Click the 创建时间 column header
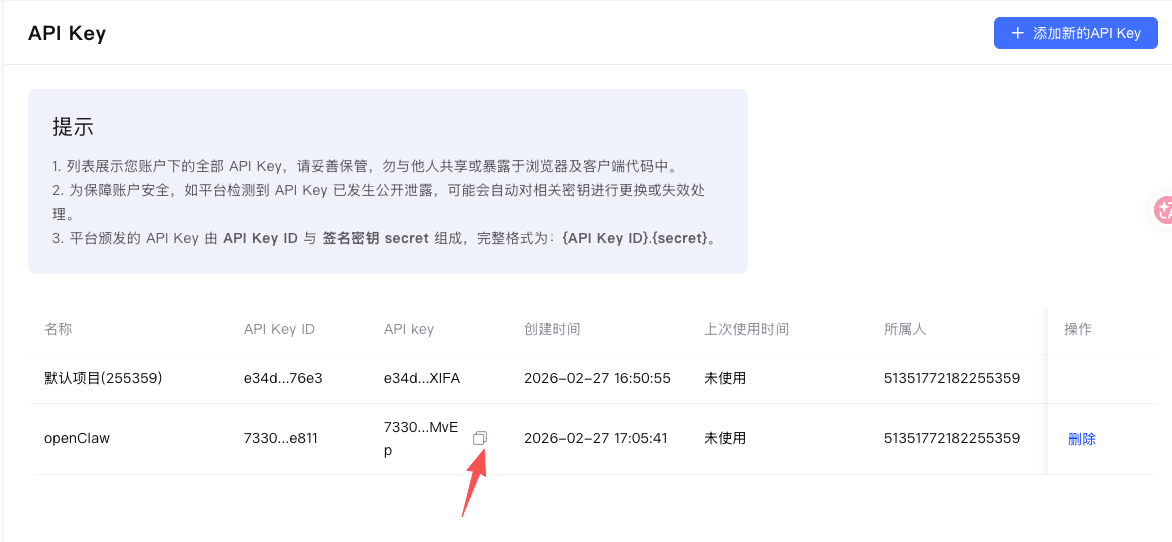This screenshot has height=542, width=1172. (x=552, y=329)
